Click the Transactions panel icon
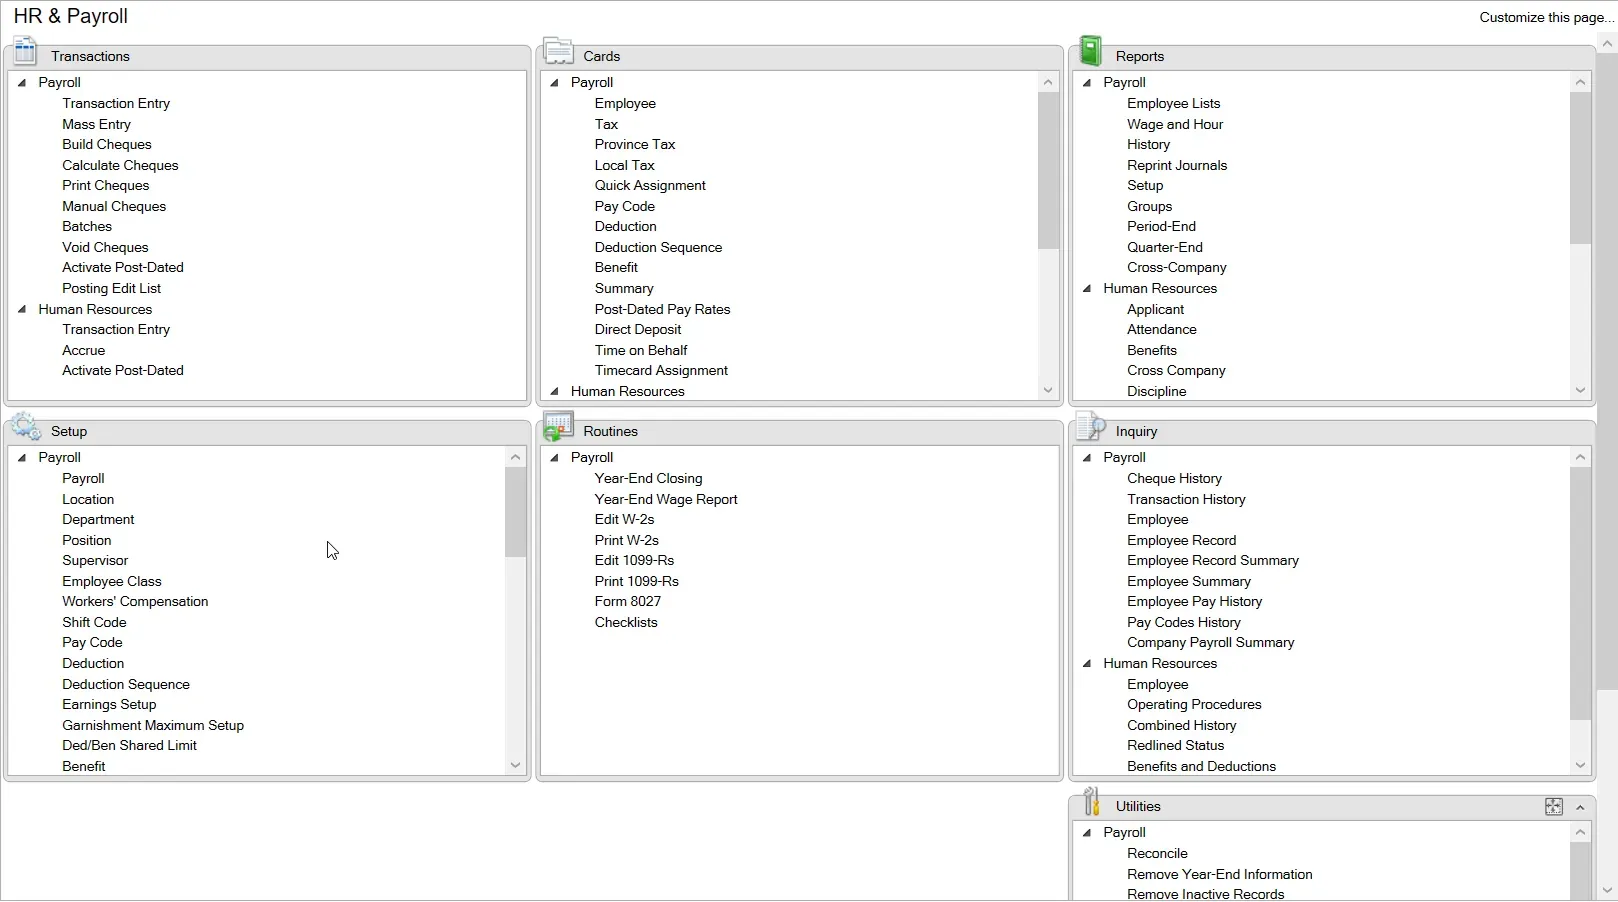 [x=25, y=52]
